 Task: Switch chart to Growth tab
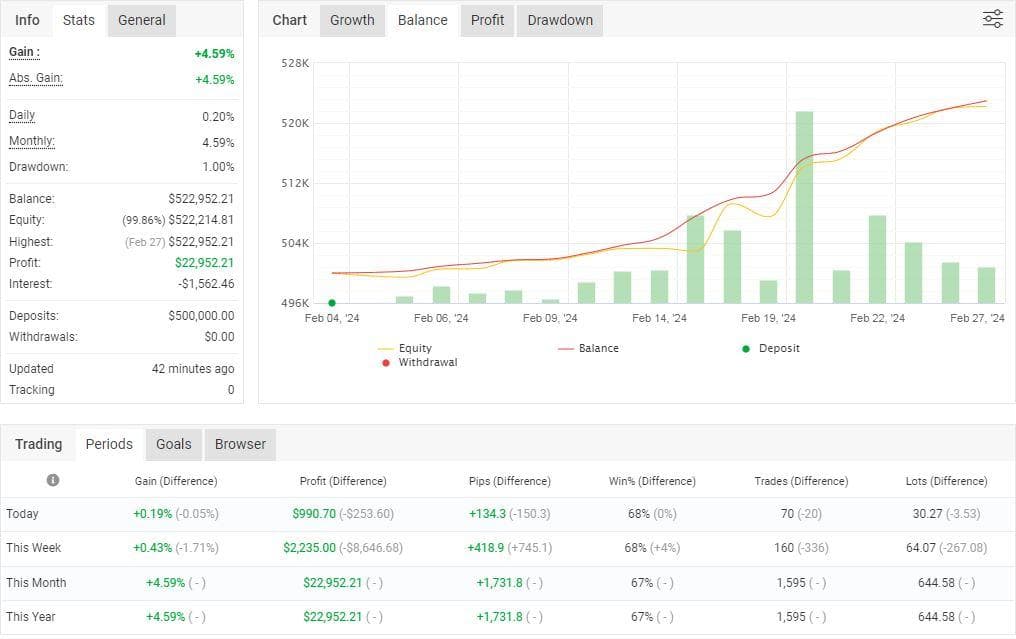(352, 20)
